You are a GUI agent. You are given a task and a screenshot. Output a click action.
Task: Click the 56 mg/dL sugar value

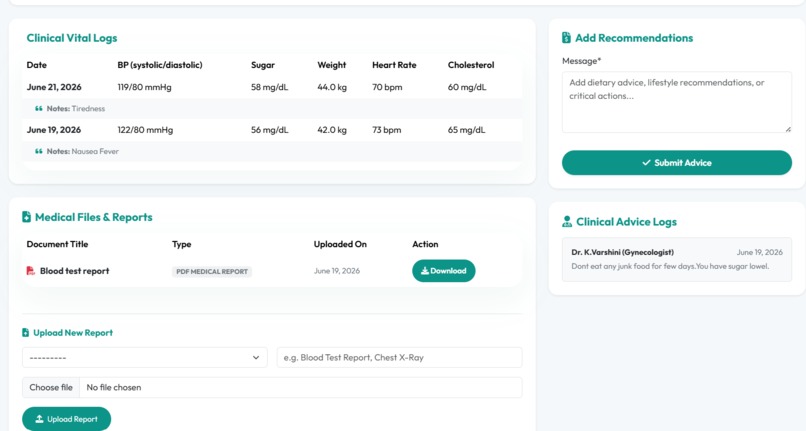(269, 130)
